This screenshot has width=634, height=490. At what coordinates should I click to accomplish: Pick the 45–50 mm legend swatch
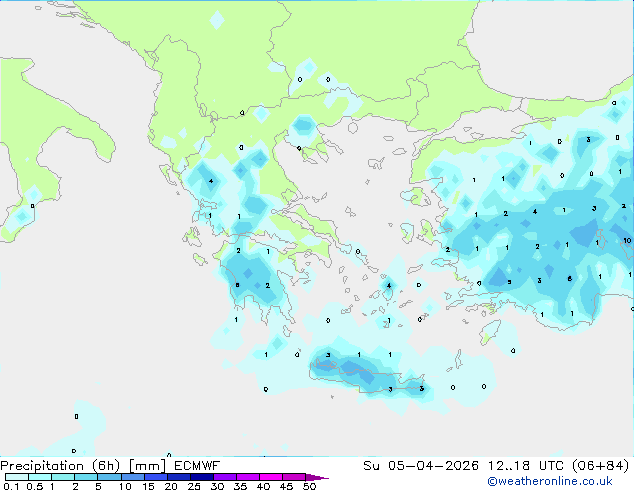point(294,477)
